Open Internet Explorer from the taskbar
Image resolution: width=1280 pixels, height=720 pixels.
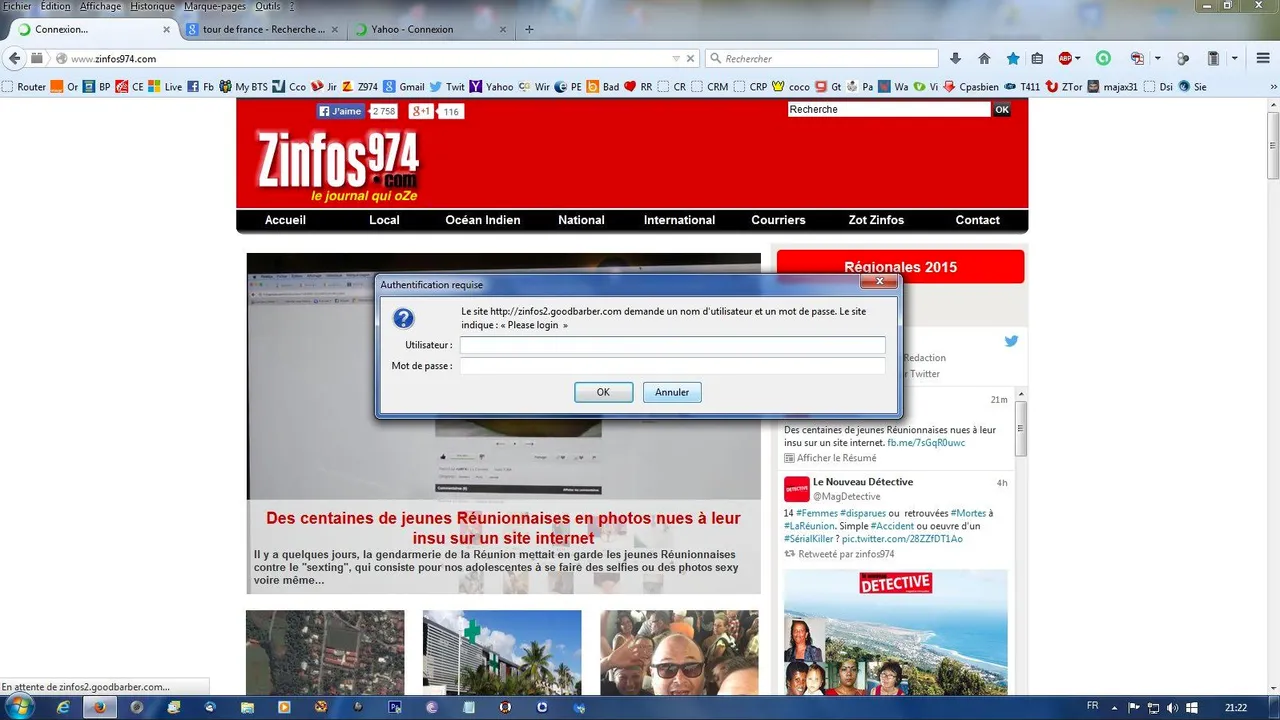(x=65, y=707)
